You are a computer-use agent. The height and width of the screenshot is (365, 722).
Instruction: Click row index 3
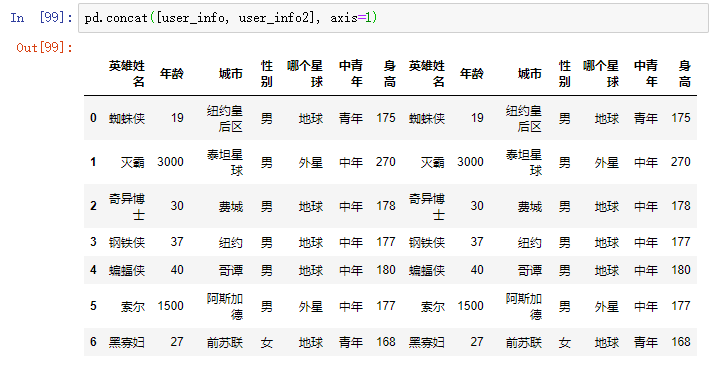93,242
